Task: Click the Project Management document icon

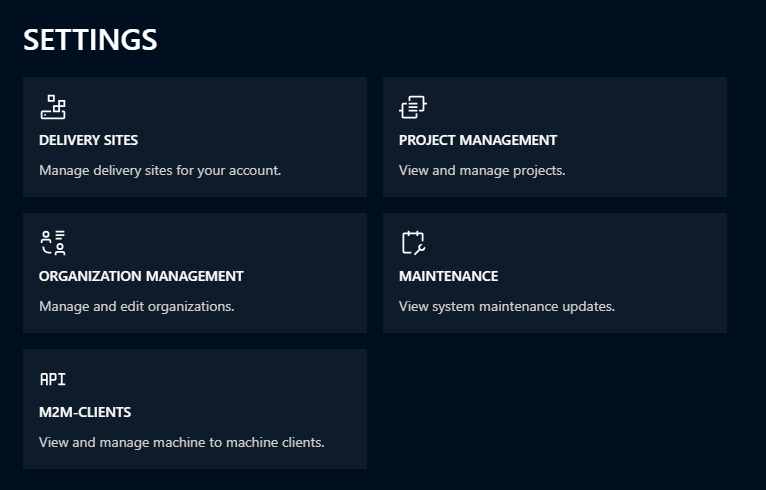Action: [x=412, y=107]
